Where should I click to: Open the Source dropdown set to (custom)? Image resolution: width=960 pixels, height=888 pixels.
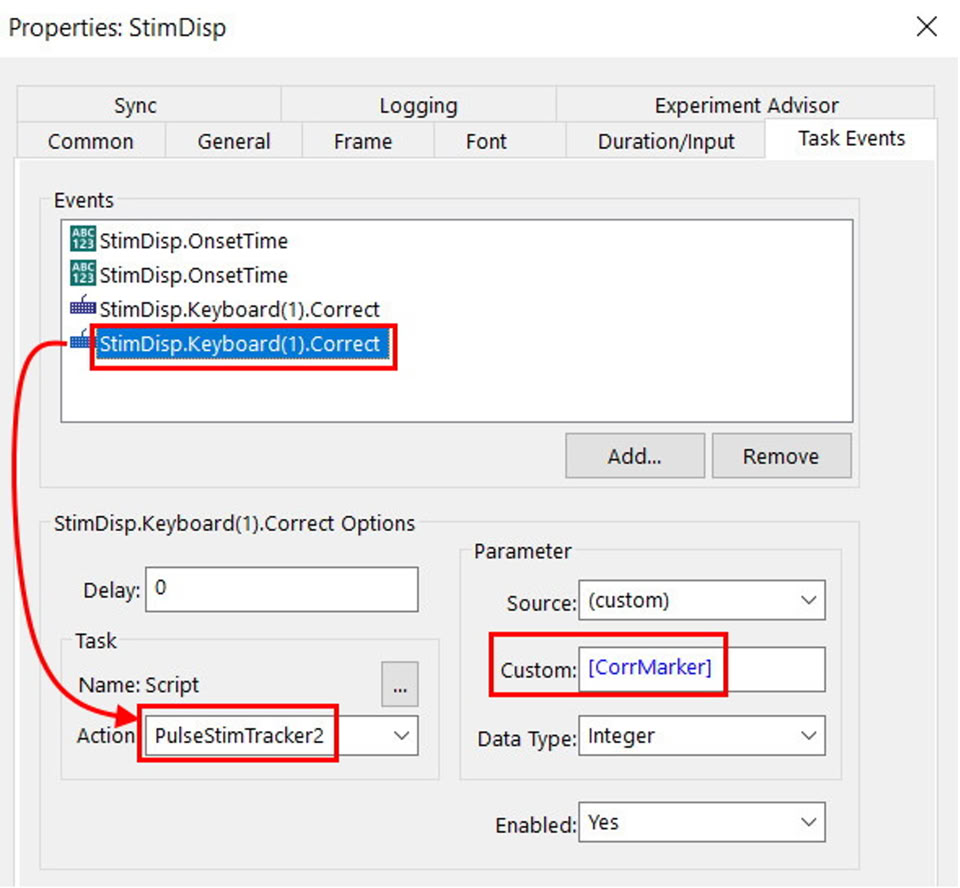coord(808,601)
